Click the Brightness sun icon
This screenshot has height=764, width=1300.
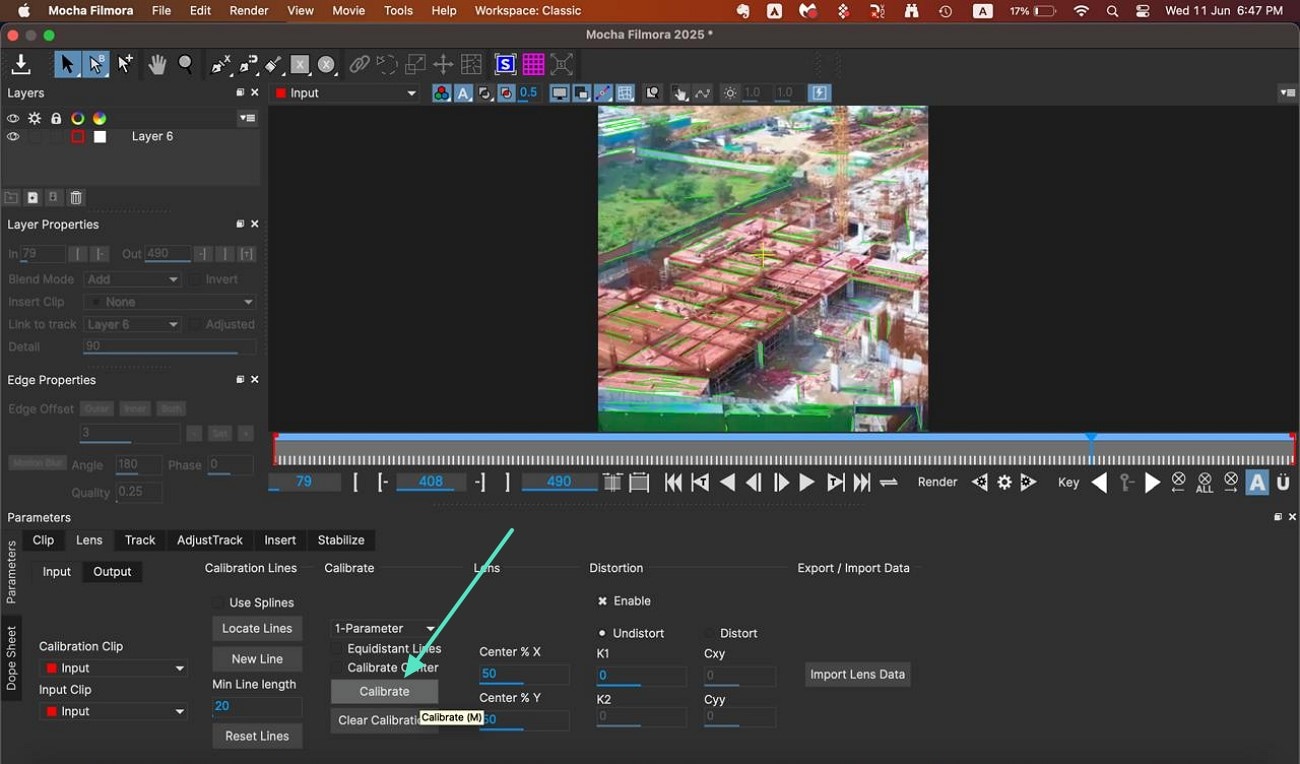pos(730,93)
